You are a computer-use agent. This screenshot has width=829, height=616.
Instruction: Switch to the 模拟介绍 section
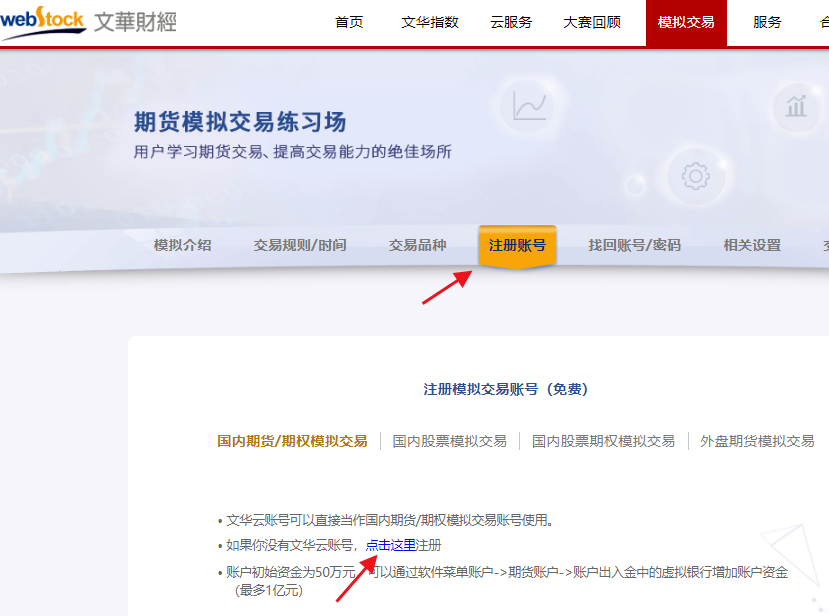click(x=182, y=244)
